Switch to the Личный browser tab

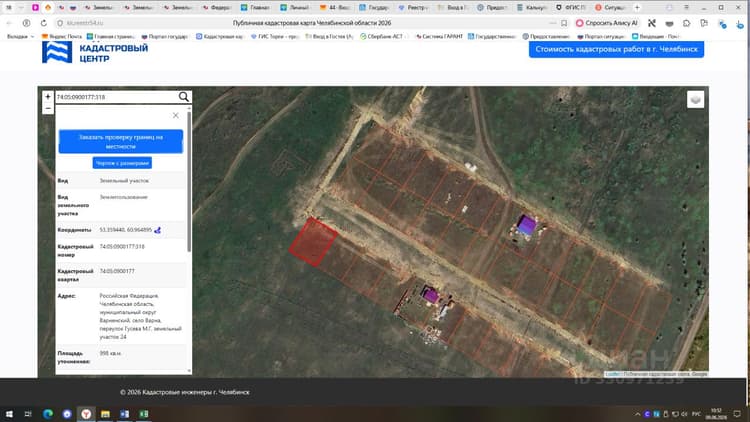pos(295,8)
